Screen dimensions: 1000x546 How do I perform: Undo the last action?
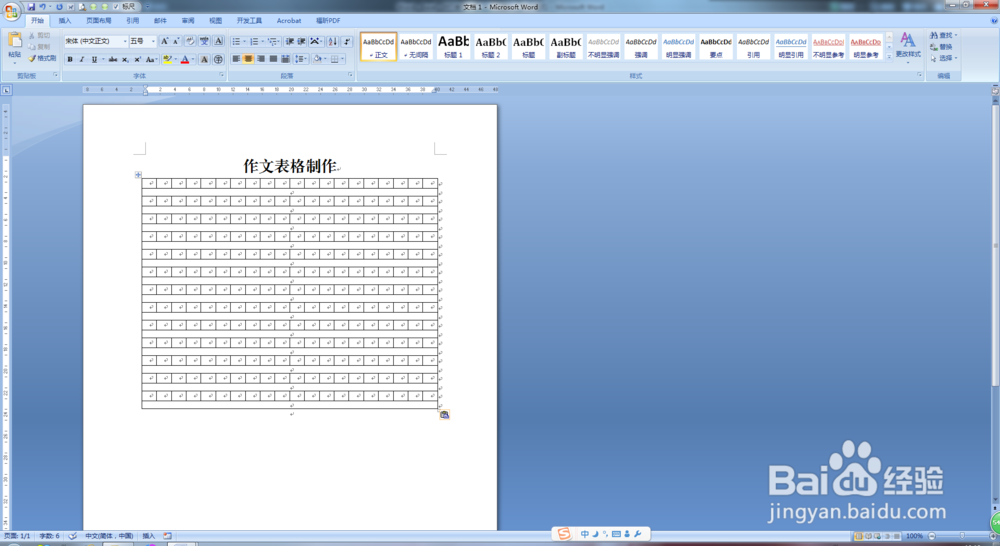tap(42, 6)
